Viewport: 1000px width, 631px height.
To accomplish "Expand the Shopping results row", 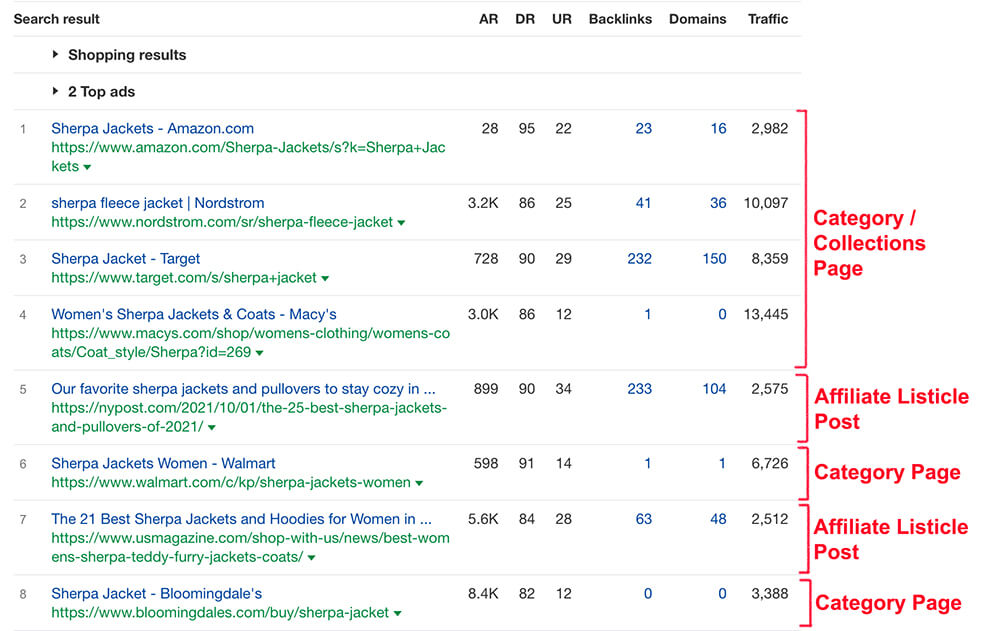I will click(55, 55).
